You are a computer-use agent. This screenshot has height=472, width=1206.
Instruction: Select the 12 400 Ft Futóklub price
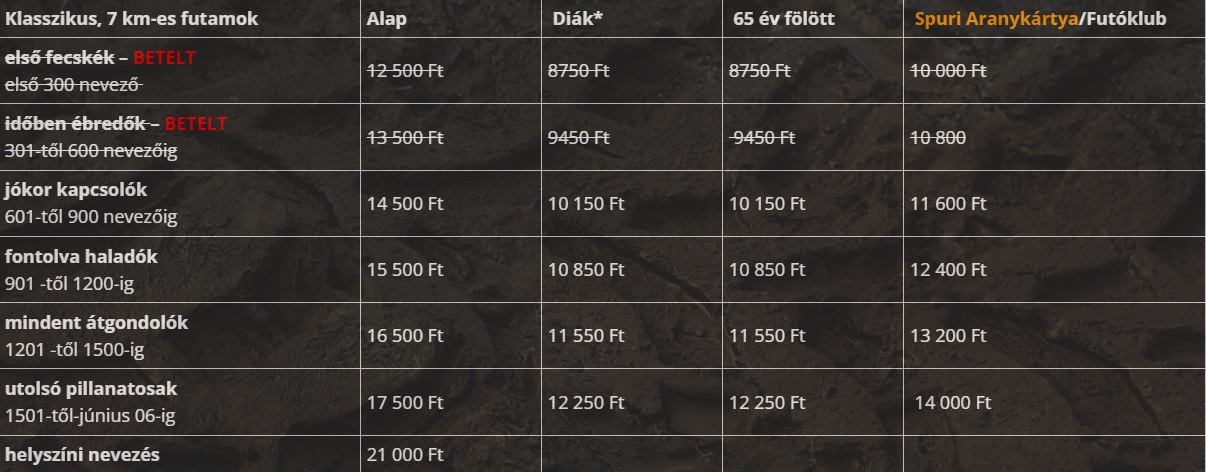948,270
